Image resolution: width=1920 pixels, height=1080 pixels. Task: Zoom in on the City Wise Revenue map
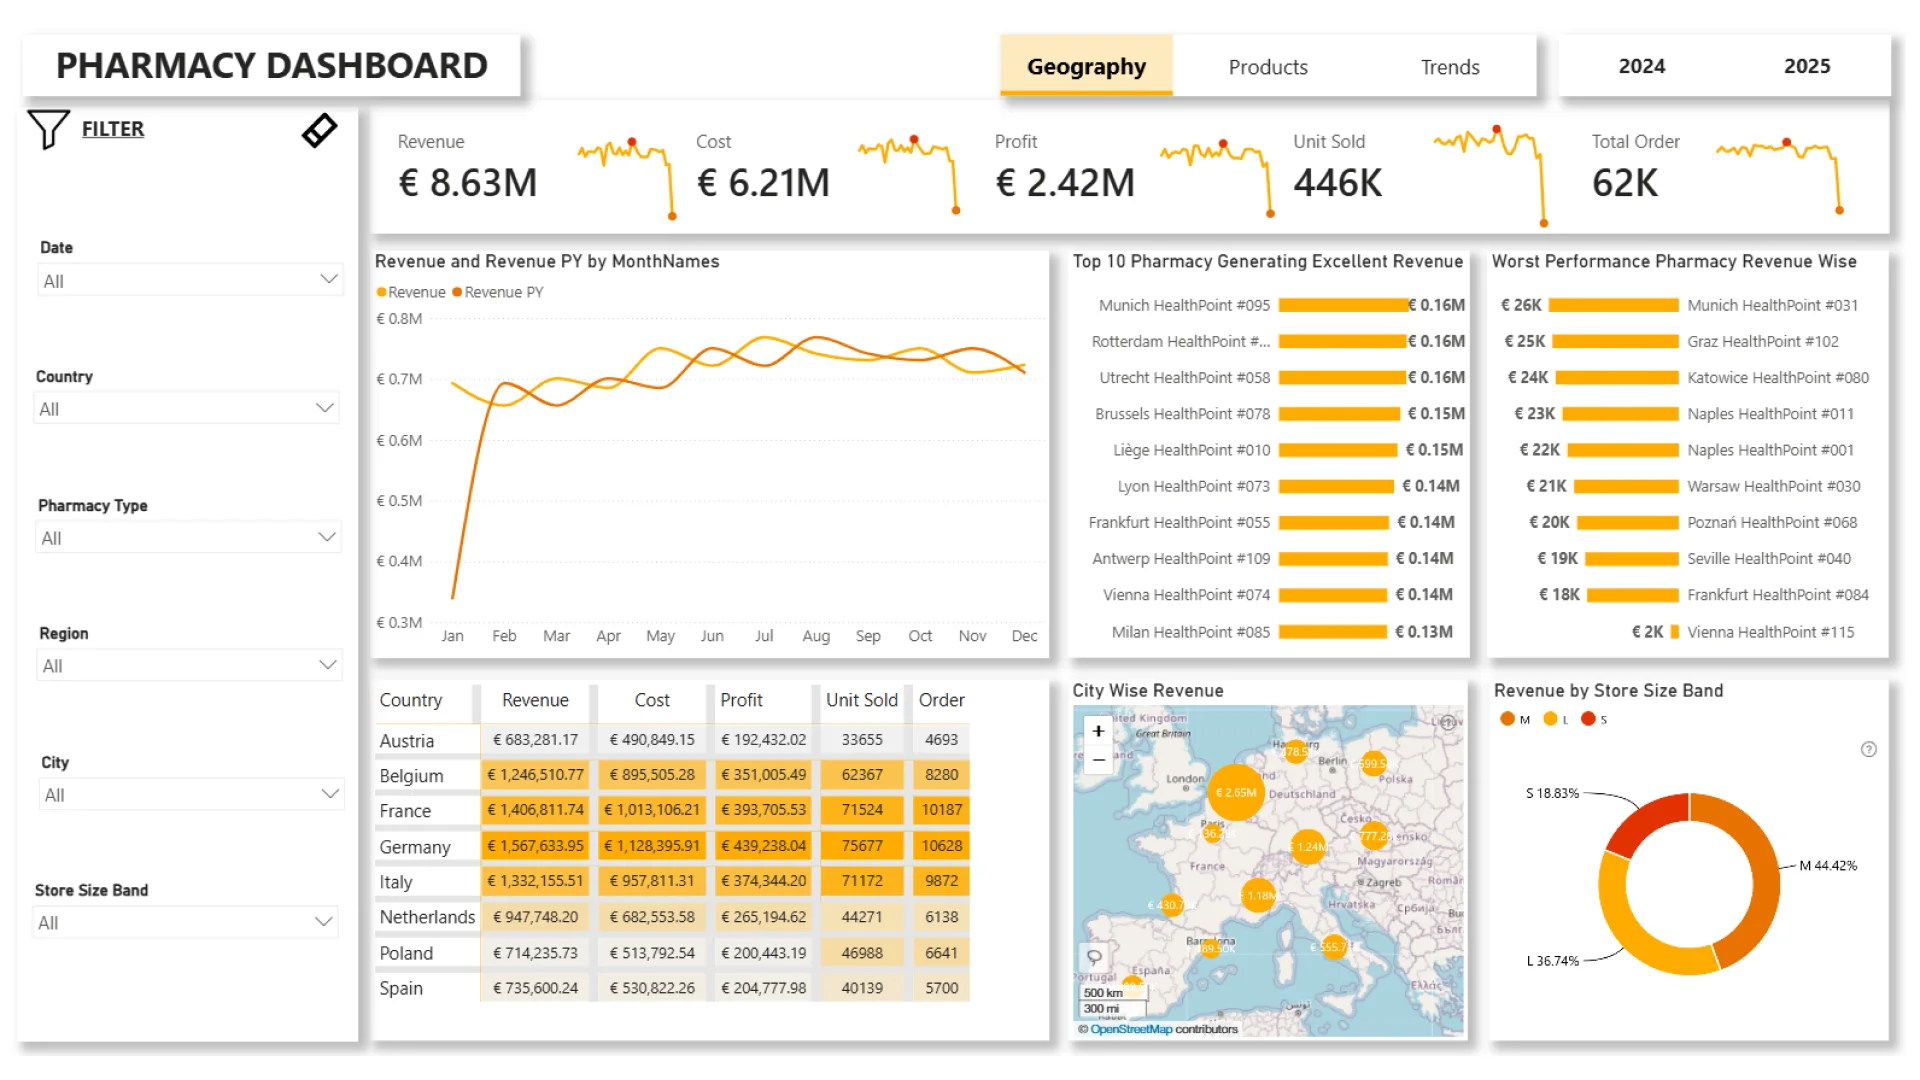[x=1098, y=731]
